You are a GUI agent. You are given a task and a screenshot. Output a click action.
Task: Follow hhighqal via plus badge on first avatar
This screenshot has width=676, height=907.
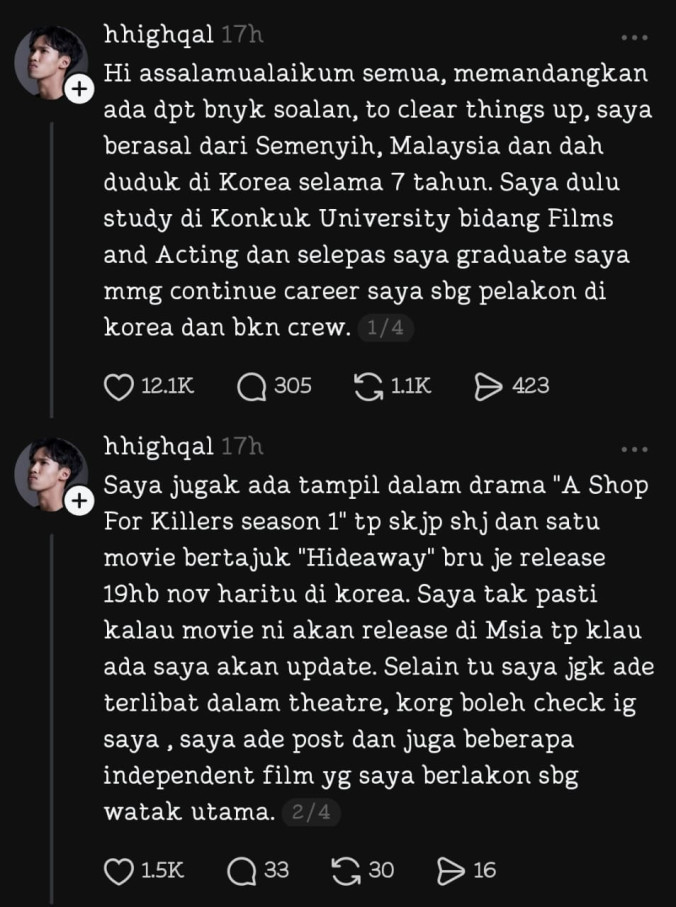point(79,90)
